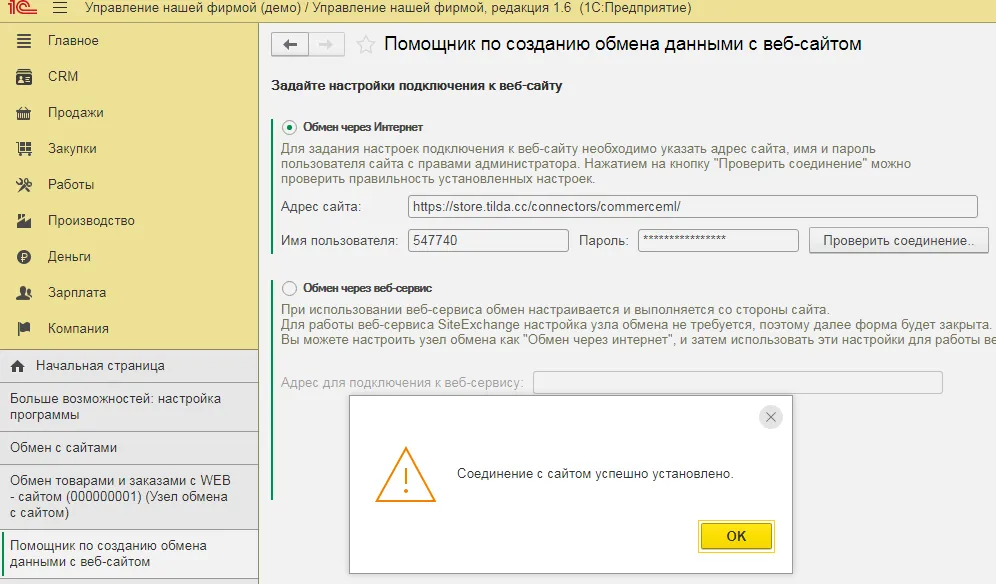Click the Деньги ruble icon

coord(24,257)
